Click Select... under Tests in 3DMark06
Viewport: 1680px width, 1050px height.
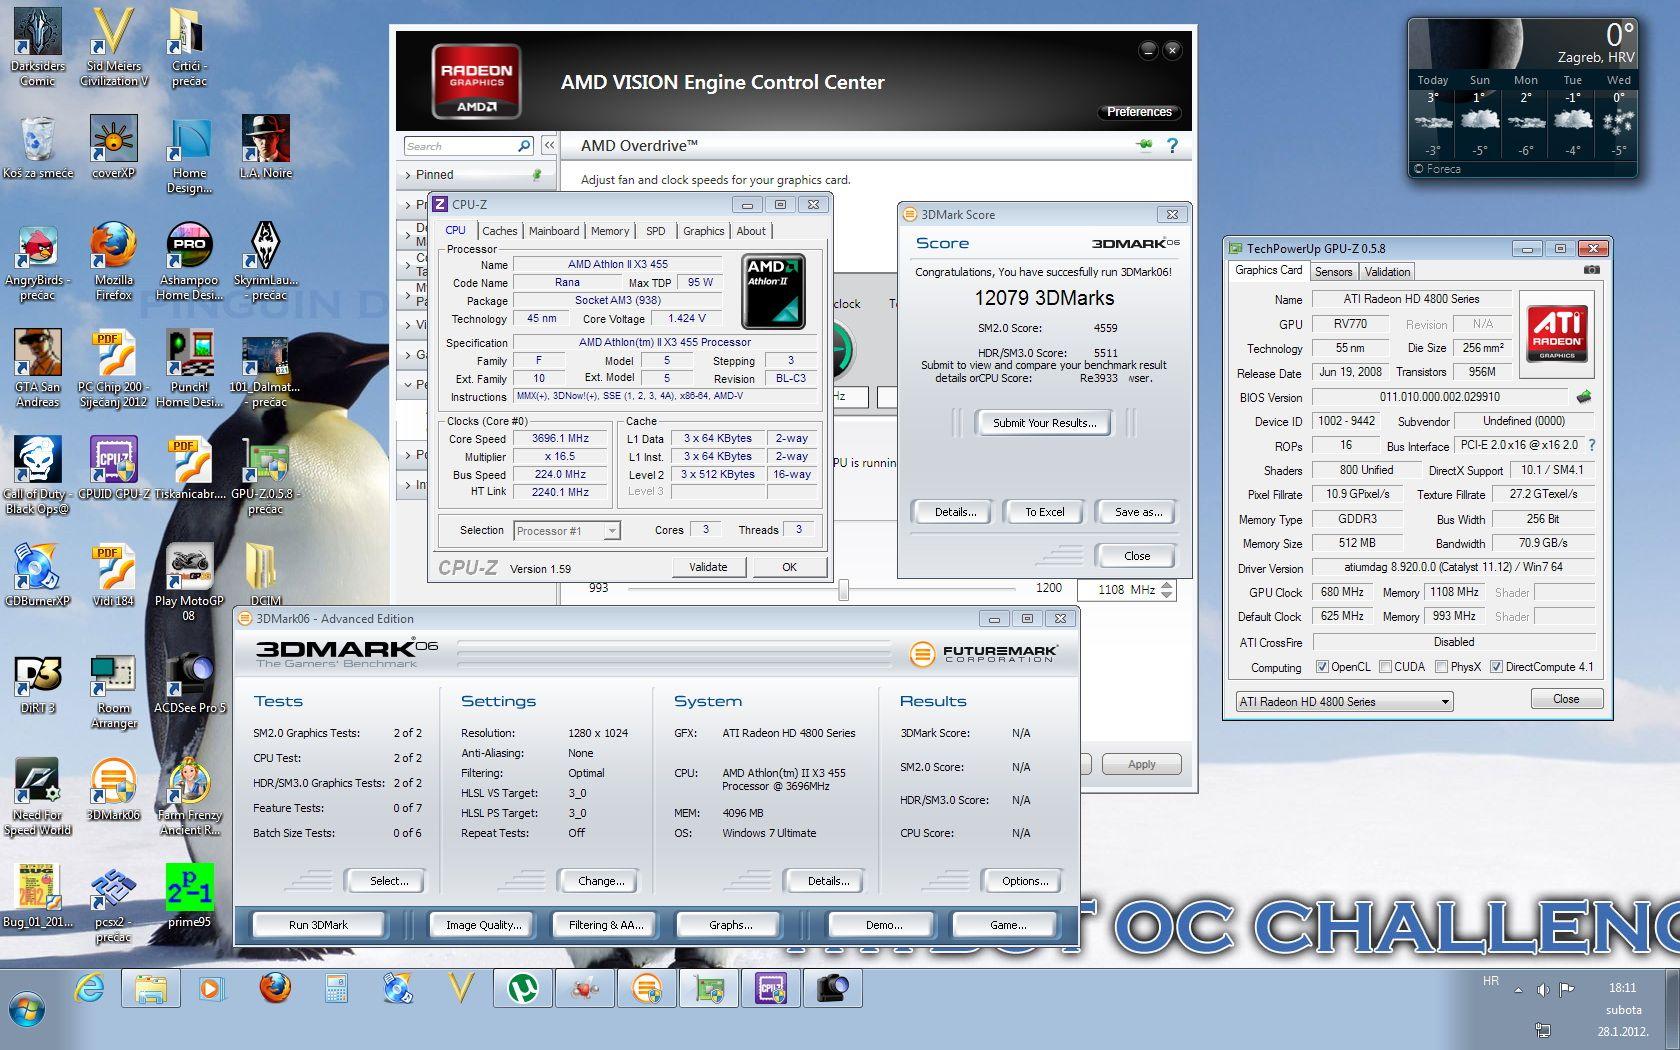[x=389, y=881]
